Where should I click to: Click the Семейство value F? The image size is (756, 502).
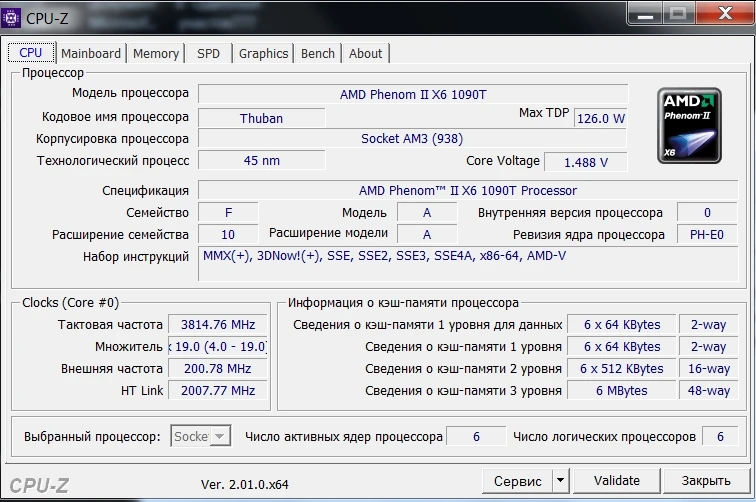coord(229,213)
